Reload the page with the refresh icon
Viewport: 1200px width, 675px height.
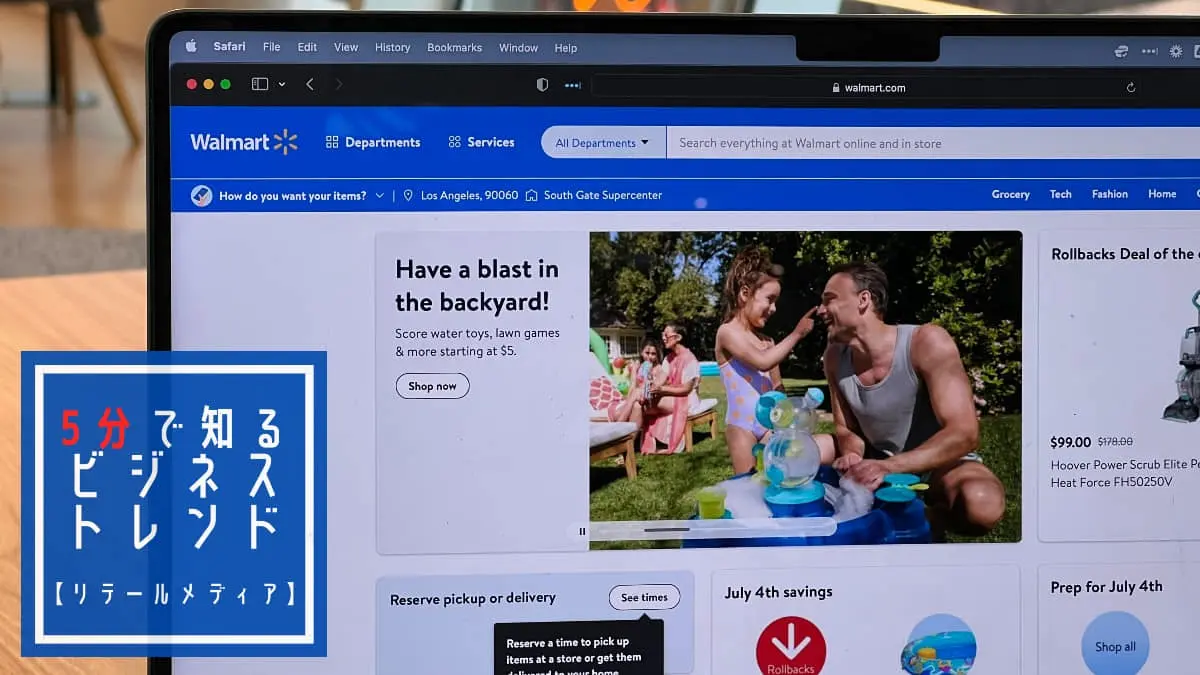1131,88
